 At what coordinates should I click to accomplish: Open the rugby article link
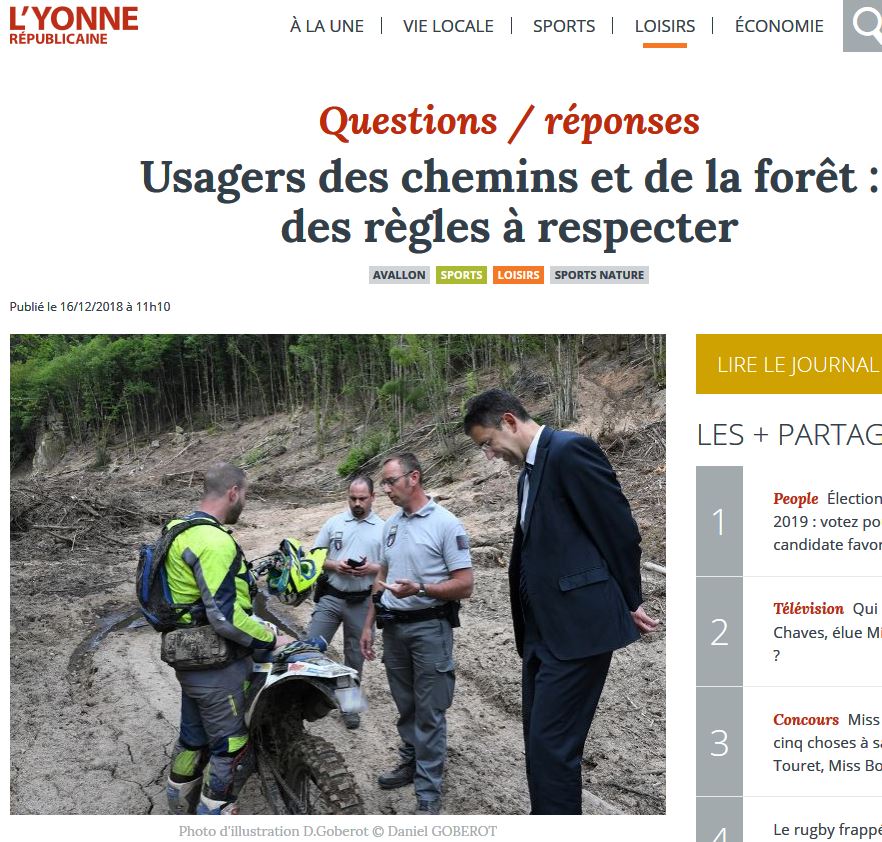coord(827,830)
